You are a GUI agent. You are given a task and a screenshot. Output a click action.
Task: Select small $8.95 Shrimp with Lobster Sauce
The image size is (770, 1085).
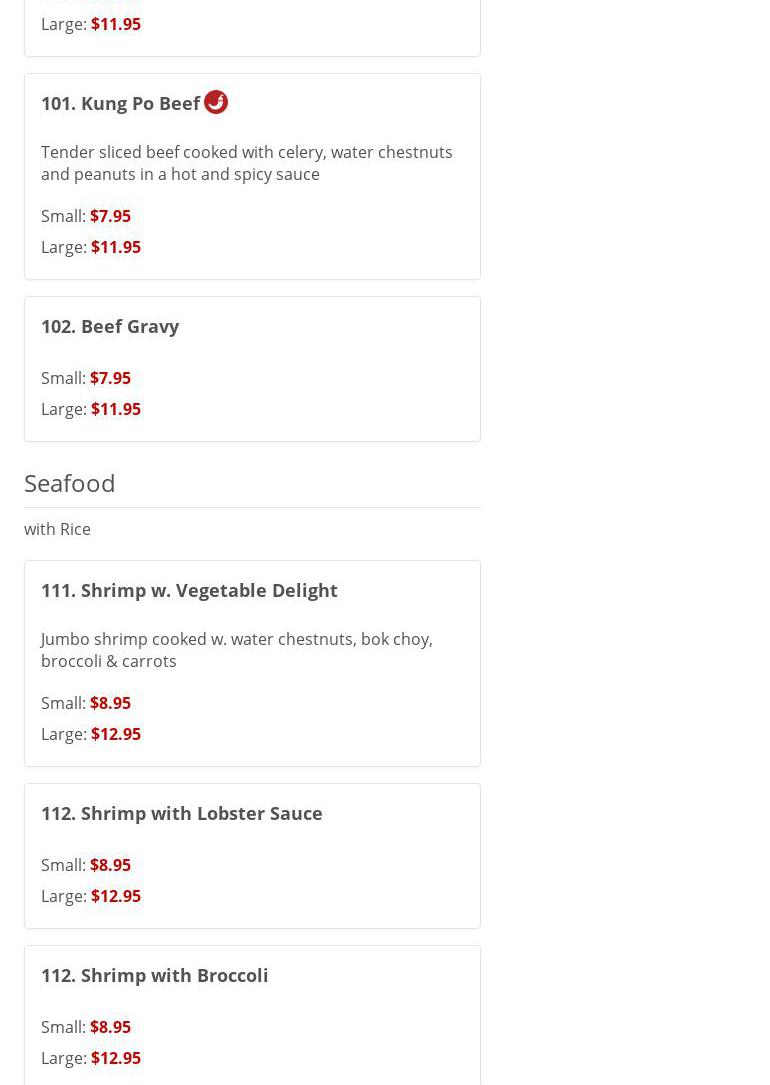(110, 865)
